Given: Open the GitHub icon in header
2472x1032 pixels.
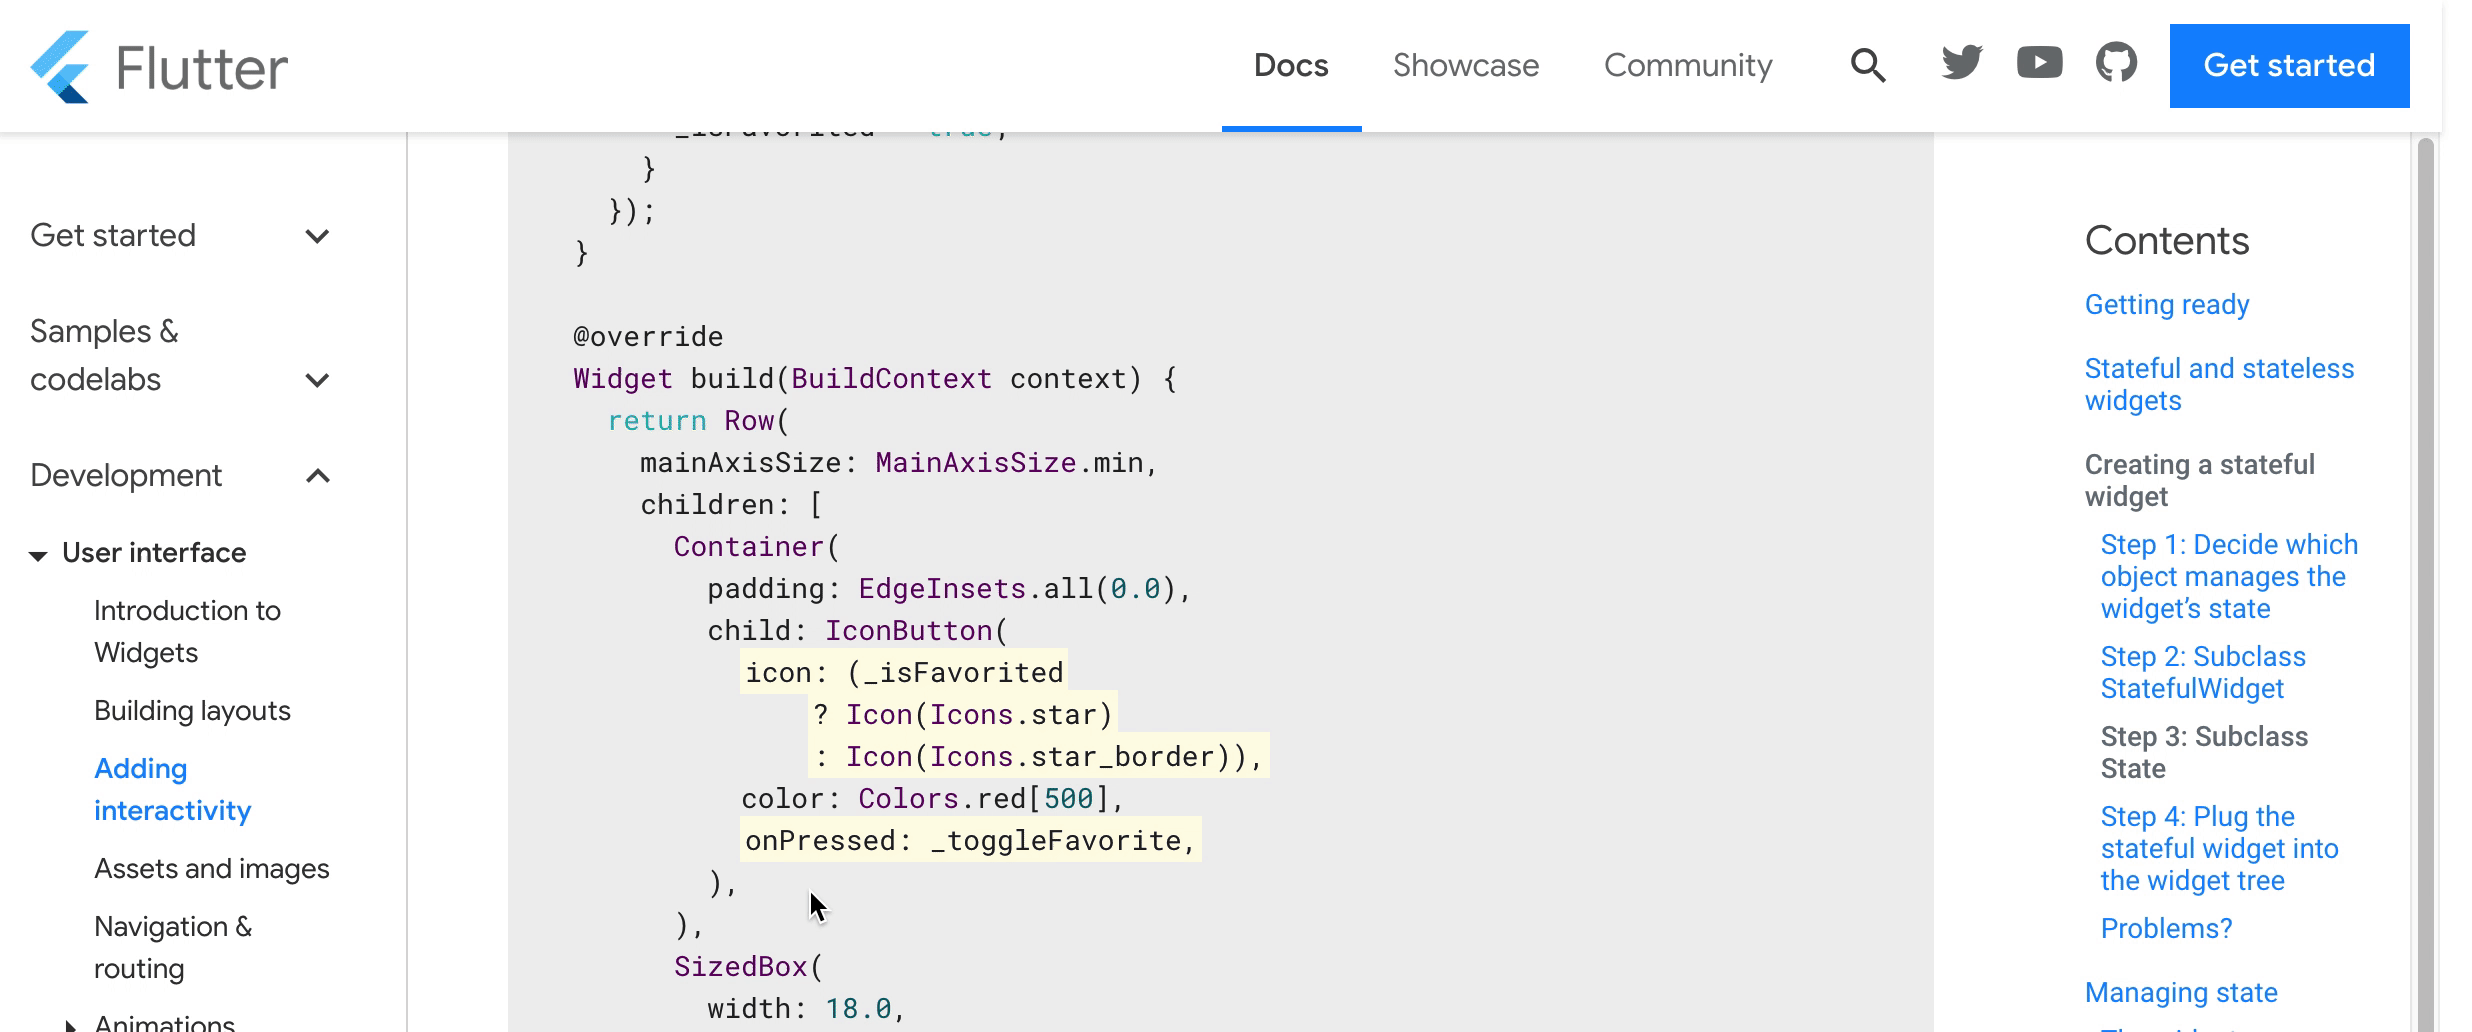Looking at the screenshot, I should (2116, 63).
